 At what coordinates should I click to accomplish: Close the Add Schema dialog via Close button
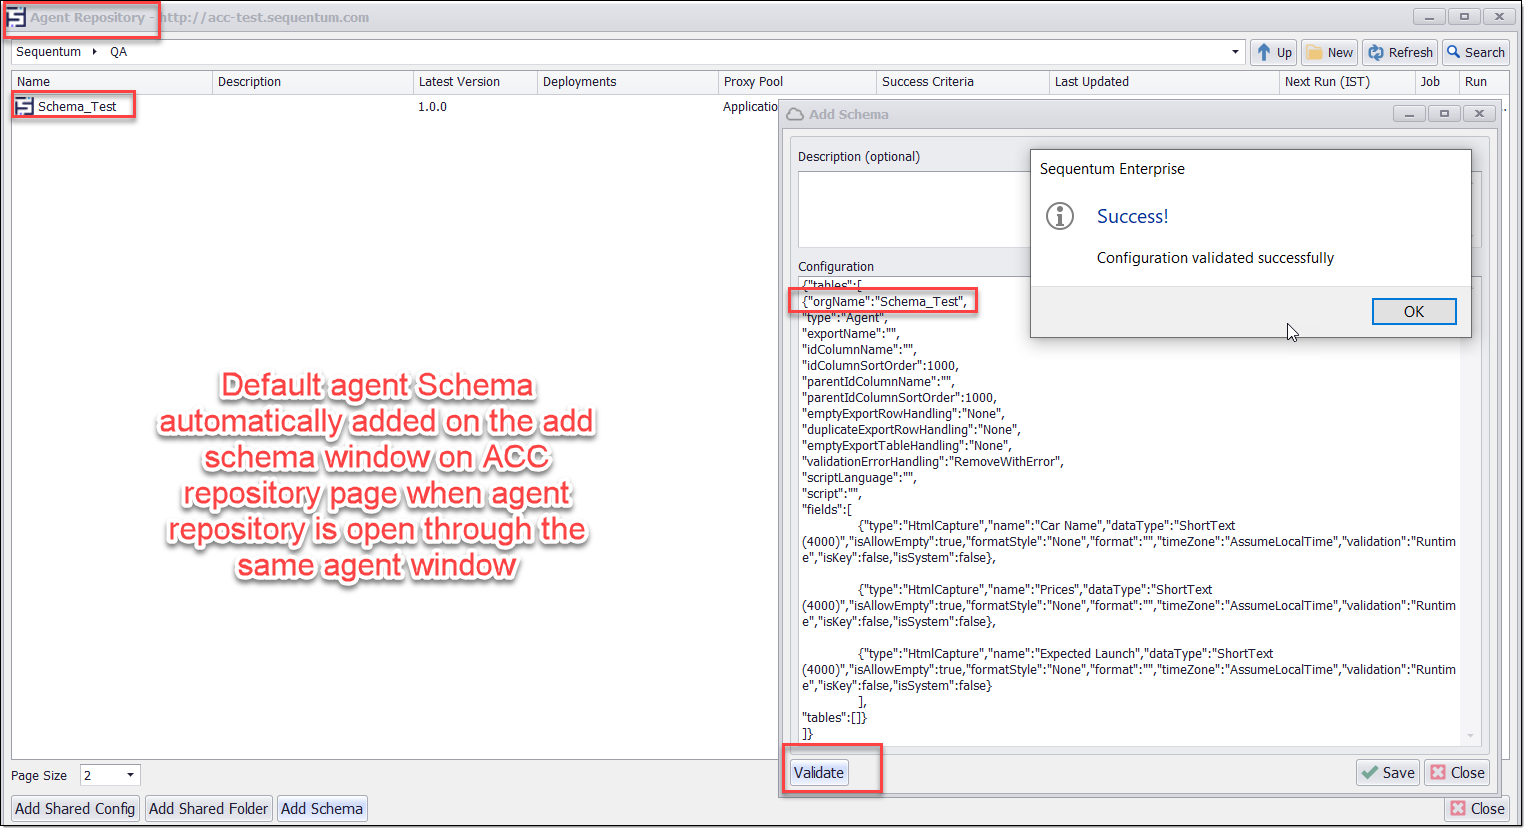[x=1457, y=773]
